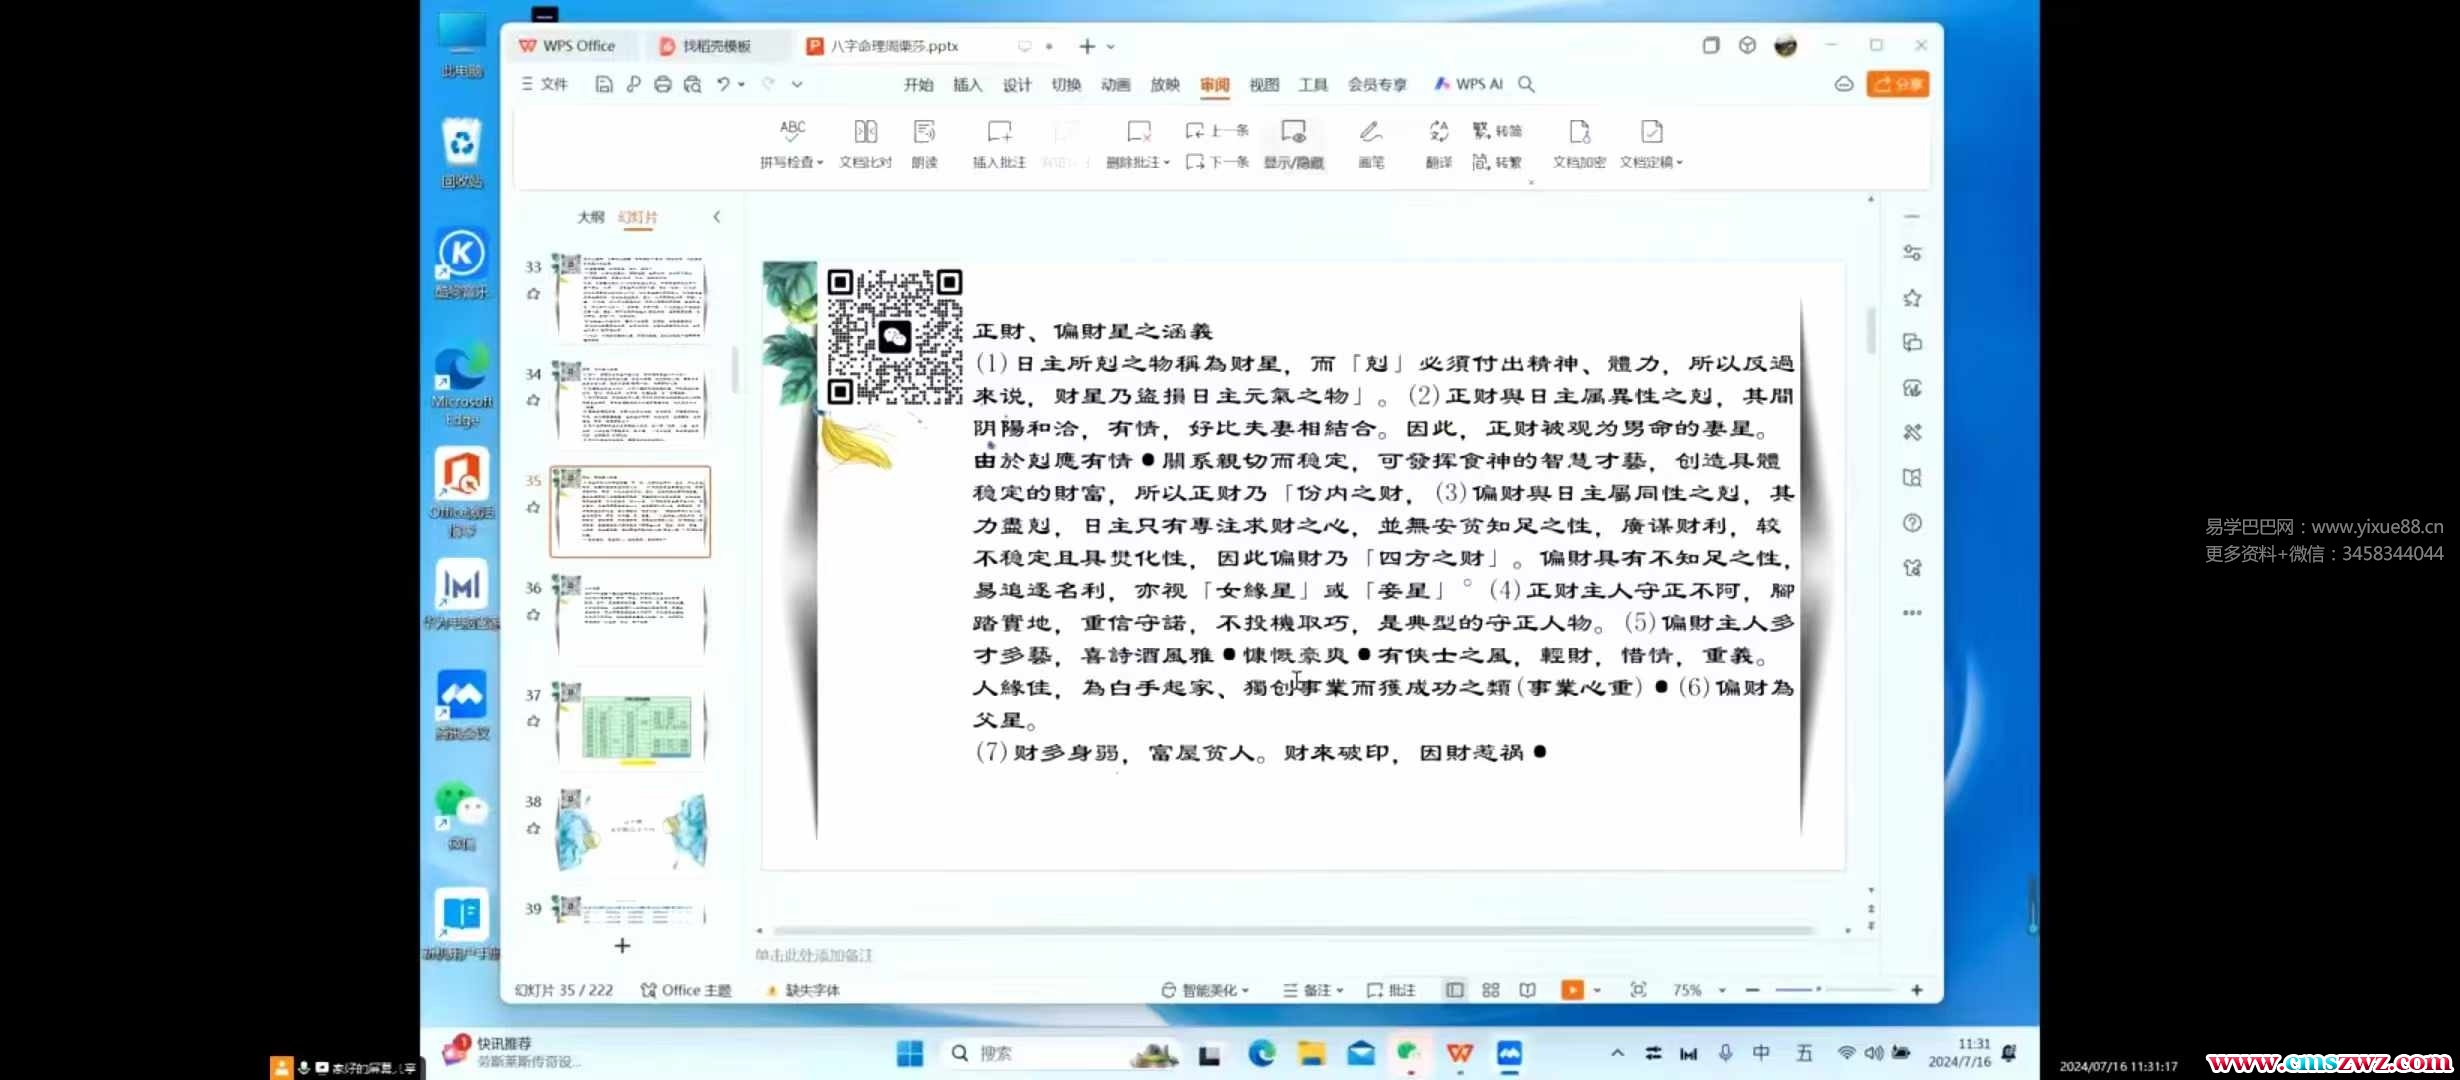
Task: Insert a comment with 插入批注
Action: (x=999, y=131)
